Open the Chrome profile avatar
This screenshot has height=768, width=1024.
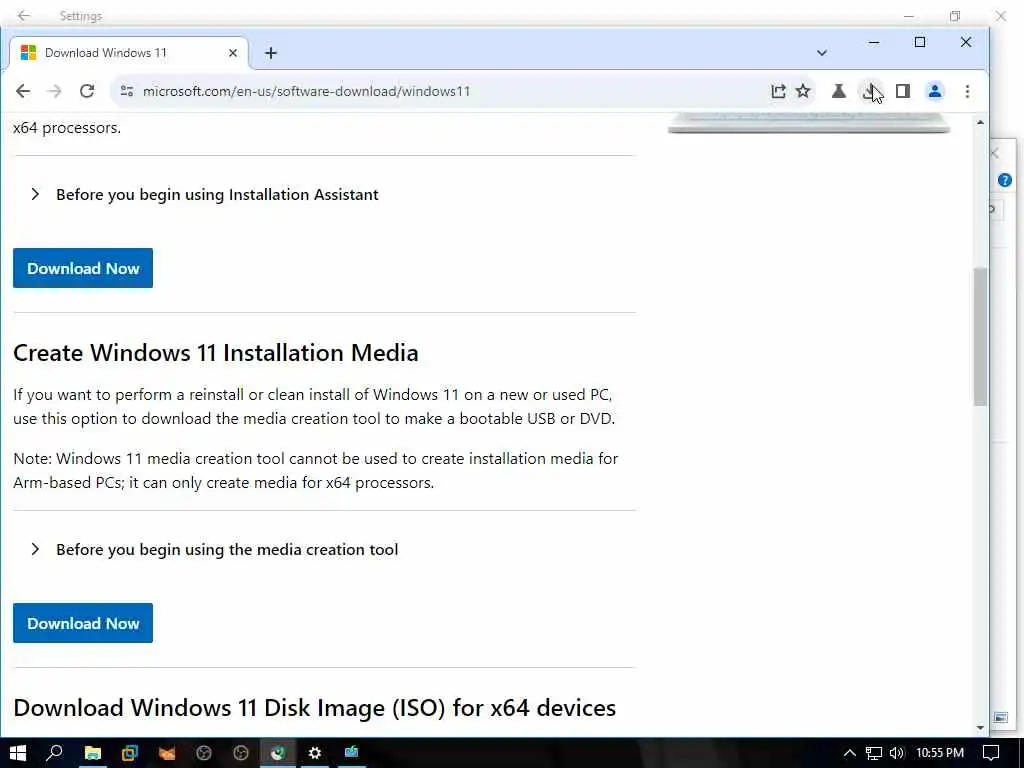(935, 91)
